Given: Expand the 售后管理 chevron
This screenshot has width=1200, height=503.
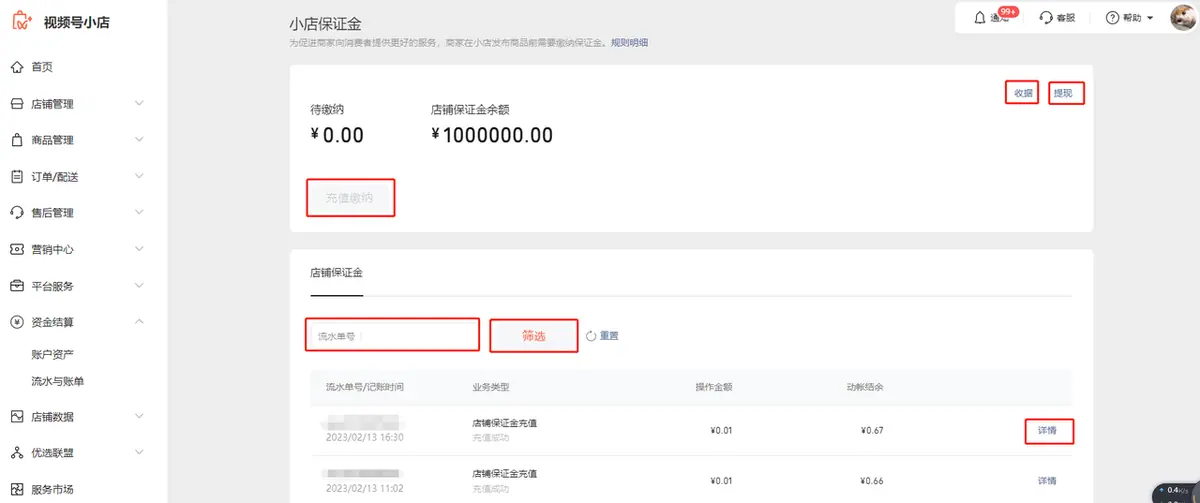Looking at the screenshot, I should [139, 213].
